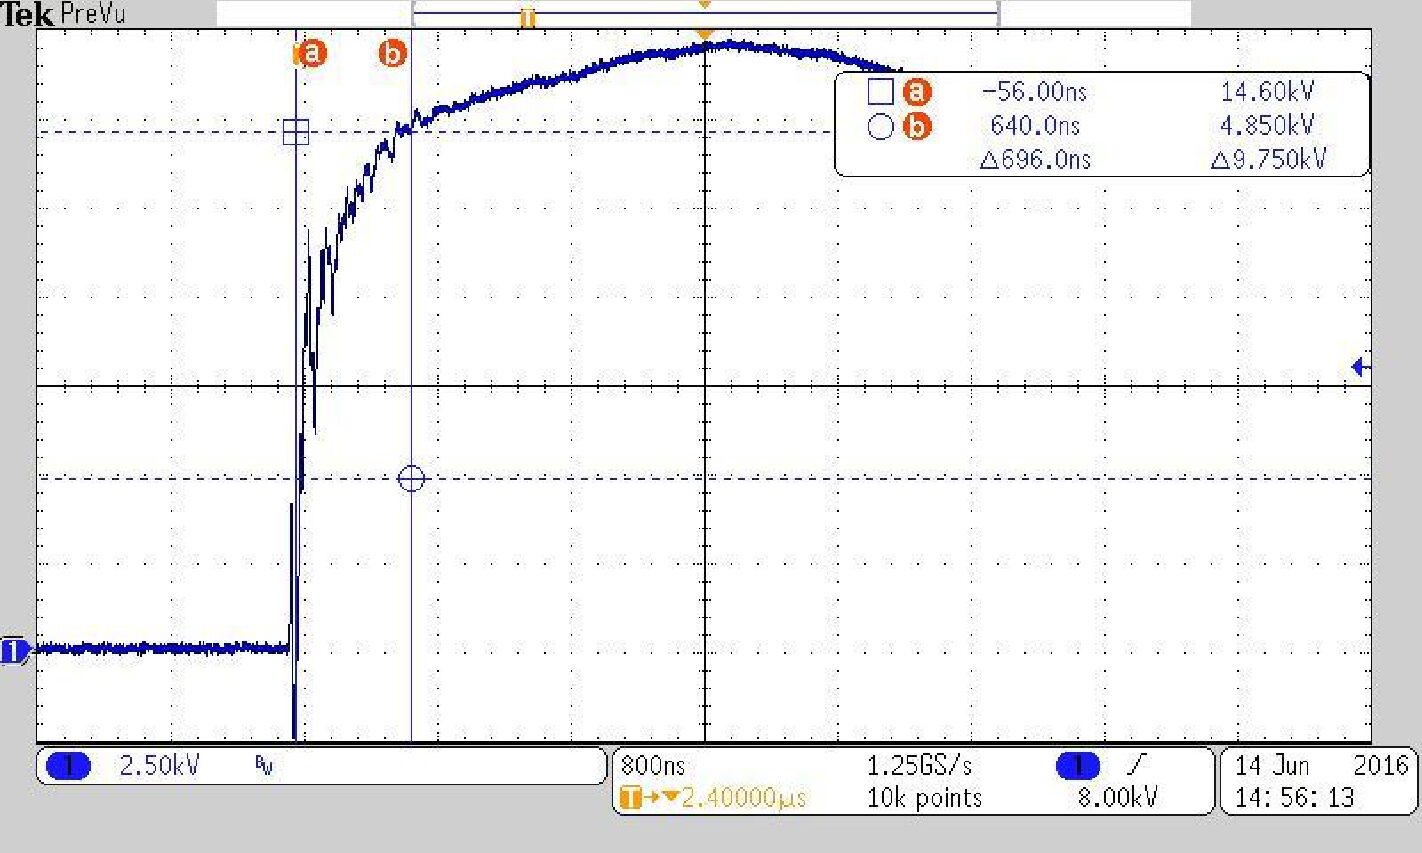Click the rising edge trigger slope icon
The image size is (1422, 853).
pyautogui.click(x=1137, y=766)
